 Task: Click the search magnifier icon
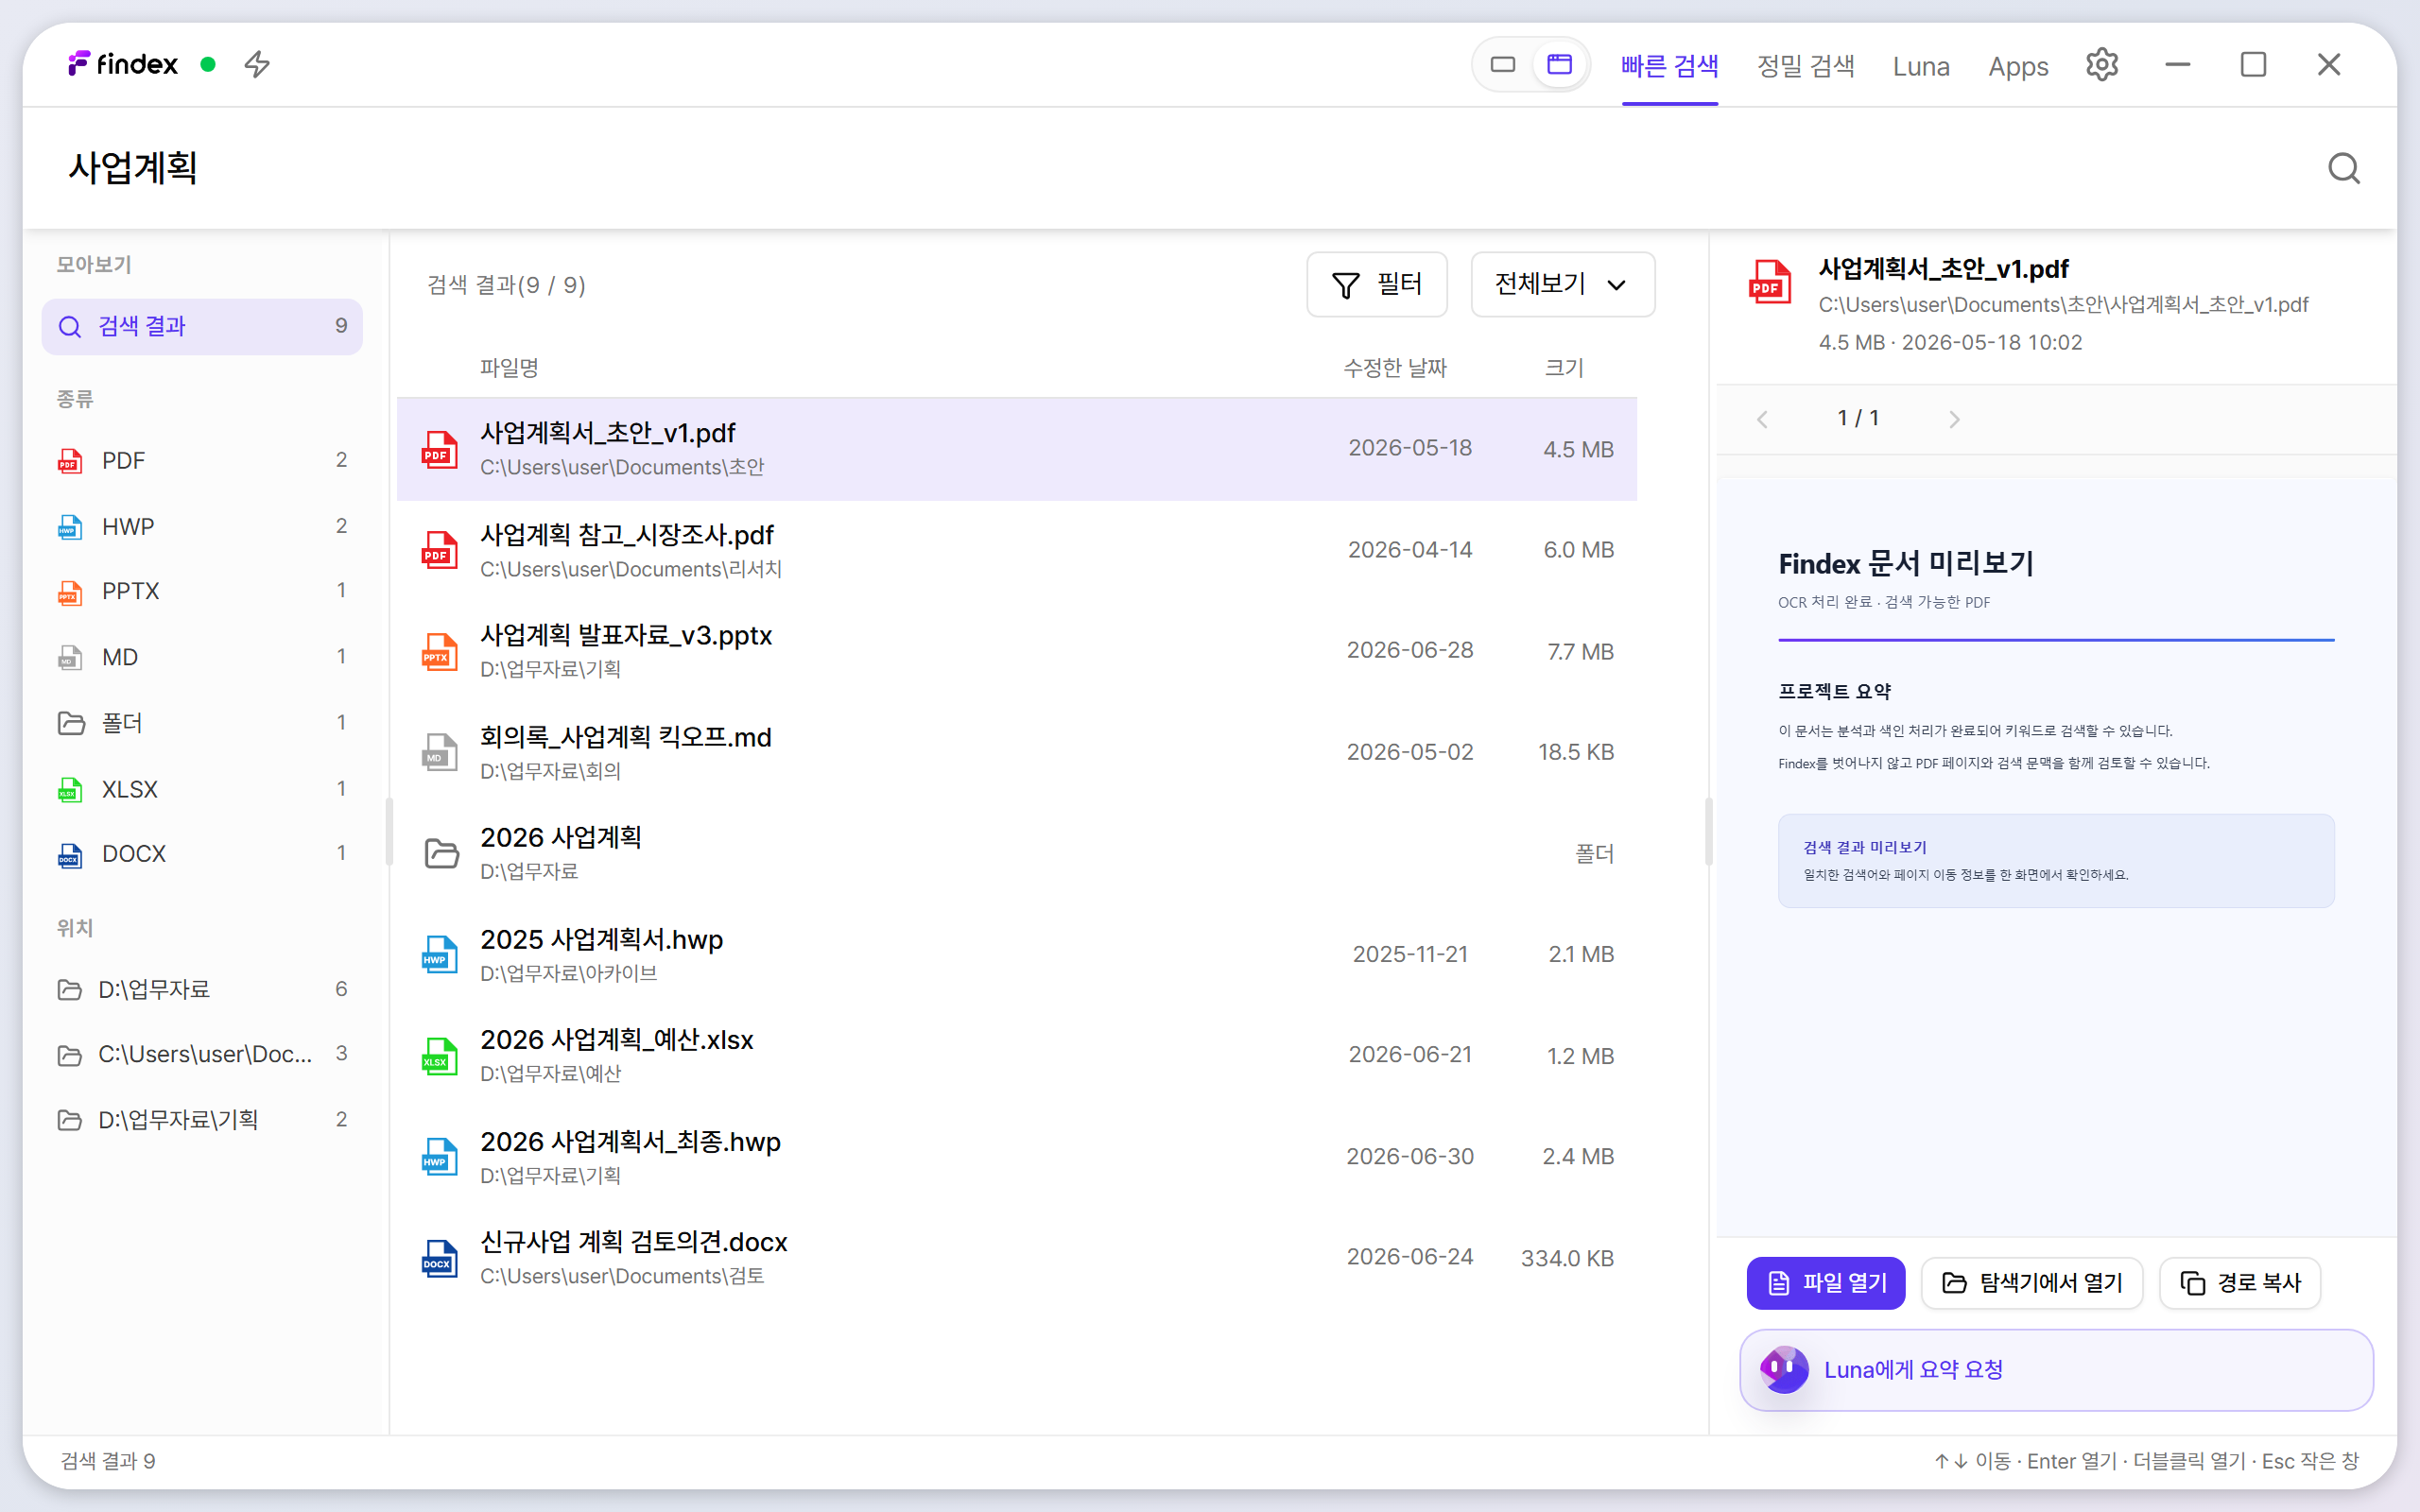tap(2343, 168)
